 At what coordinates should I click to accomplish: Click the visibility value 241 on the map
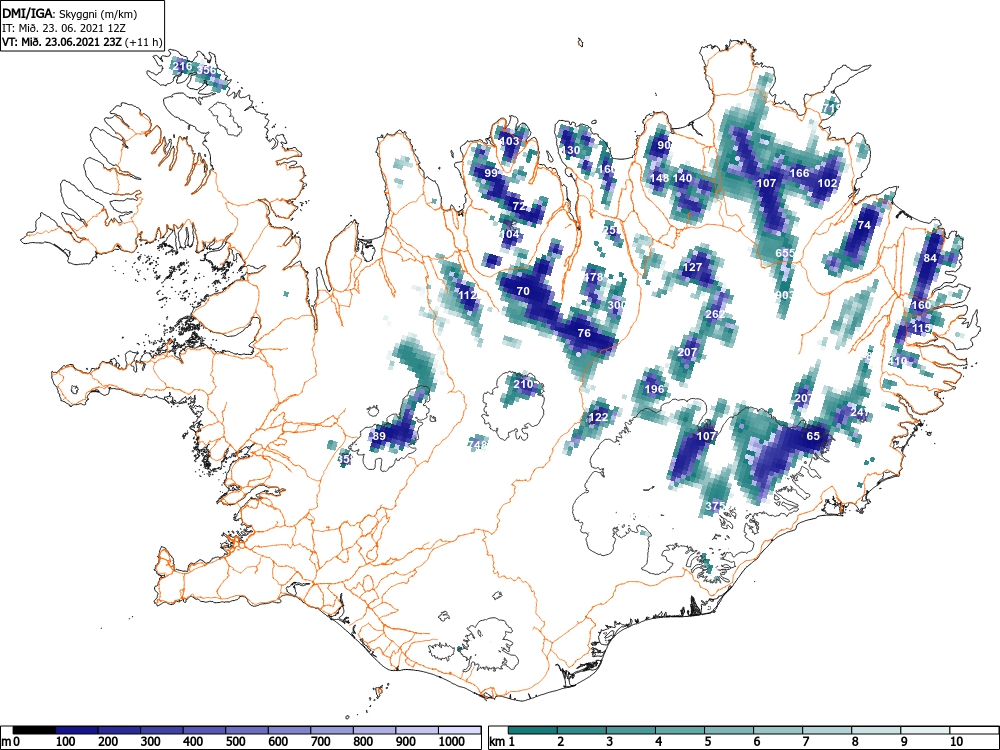click(x=860, y=413)
